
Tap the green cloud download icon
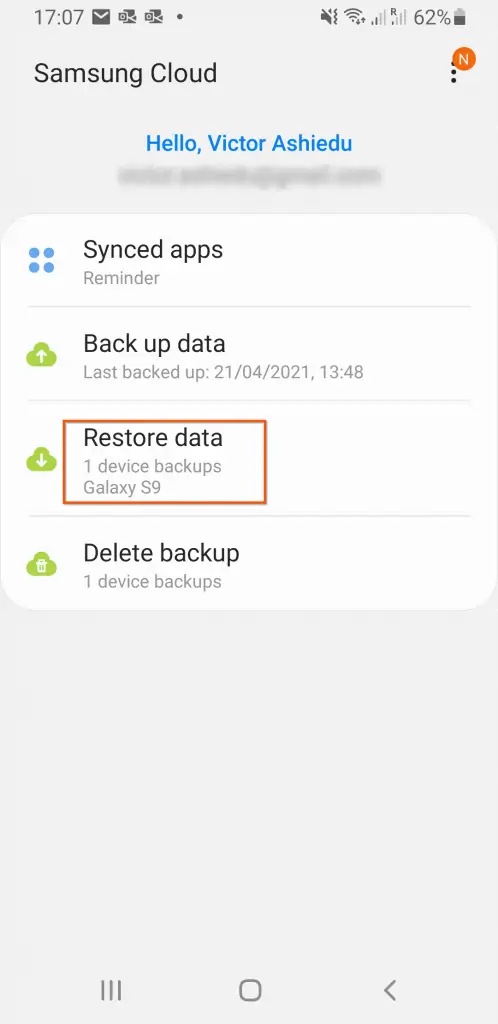[x=42, y=460]
